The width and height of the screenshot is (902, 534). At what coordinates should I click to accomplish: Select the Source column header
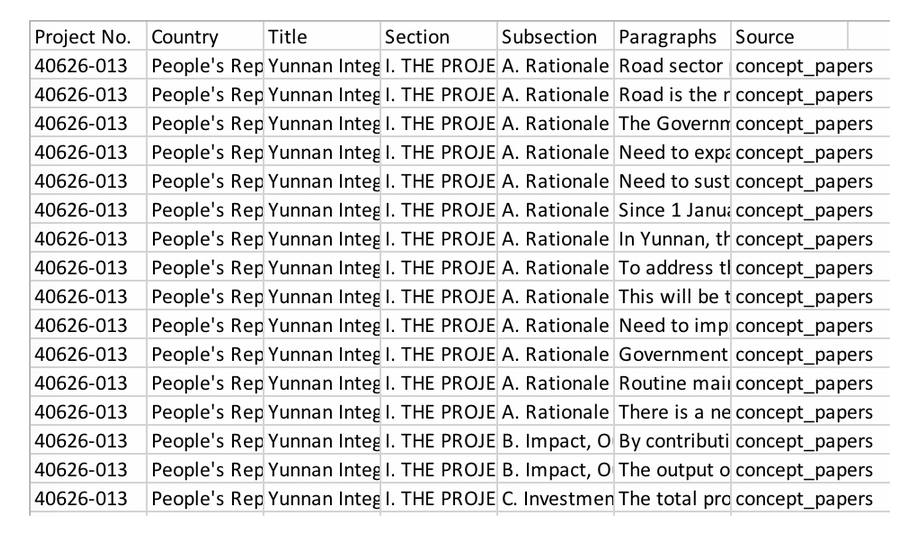tap(789, 36)
